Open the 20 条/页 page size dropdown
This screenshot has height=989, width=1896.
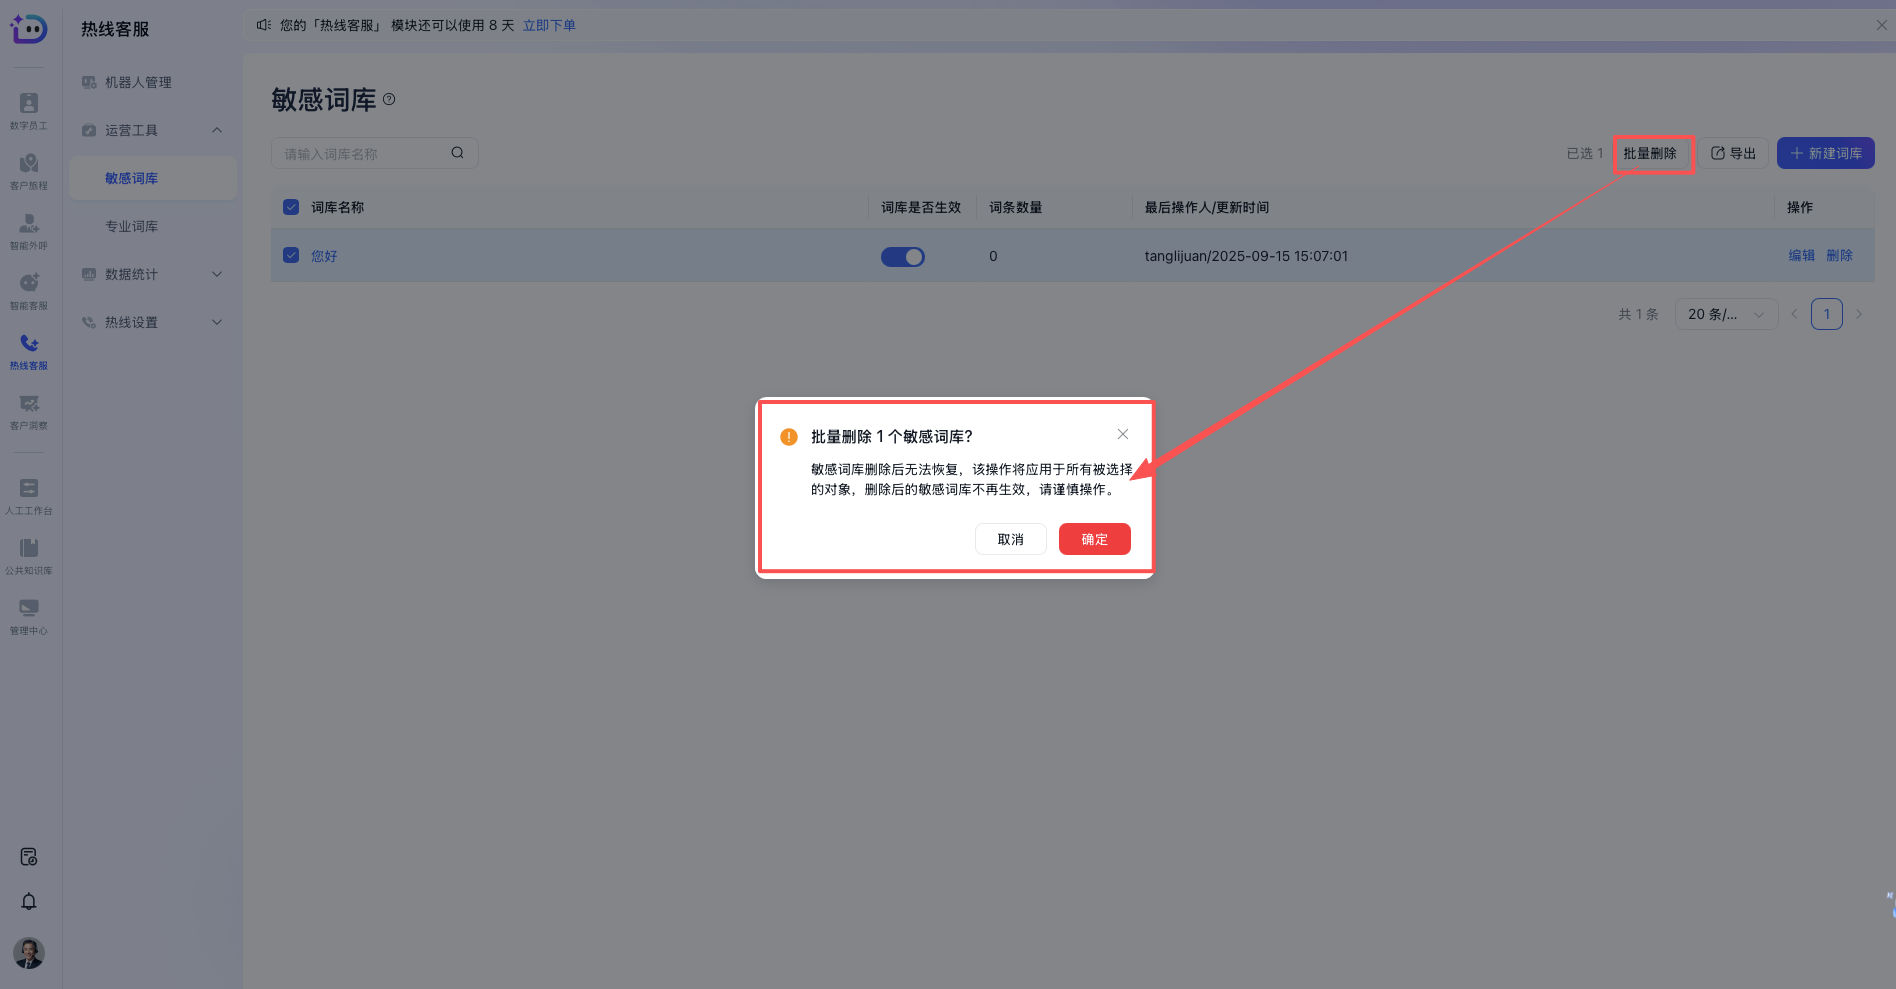tap(1726, 313)
